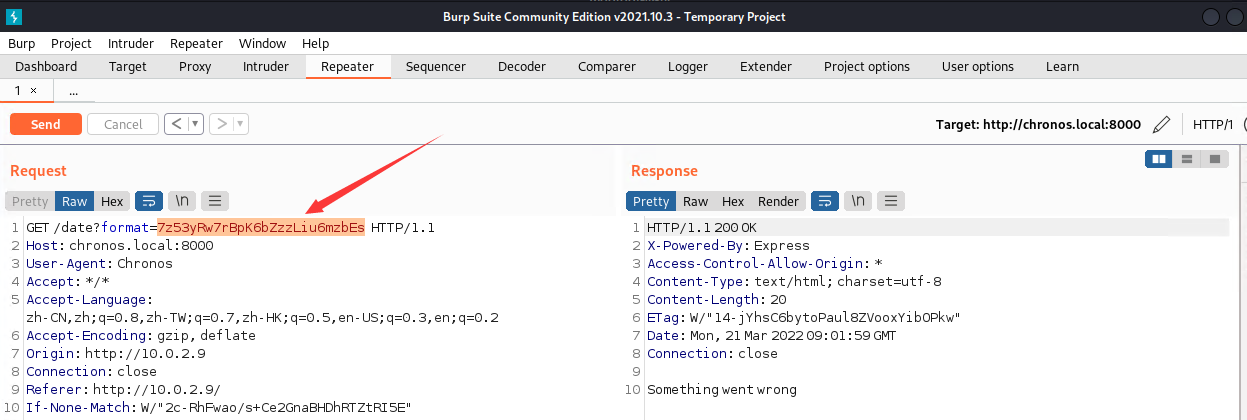Click the Referer: http://10.0.2.9/ header
This screenshot has height=420, width=1247.
pyautogui.click(x=124, y=389)
